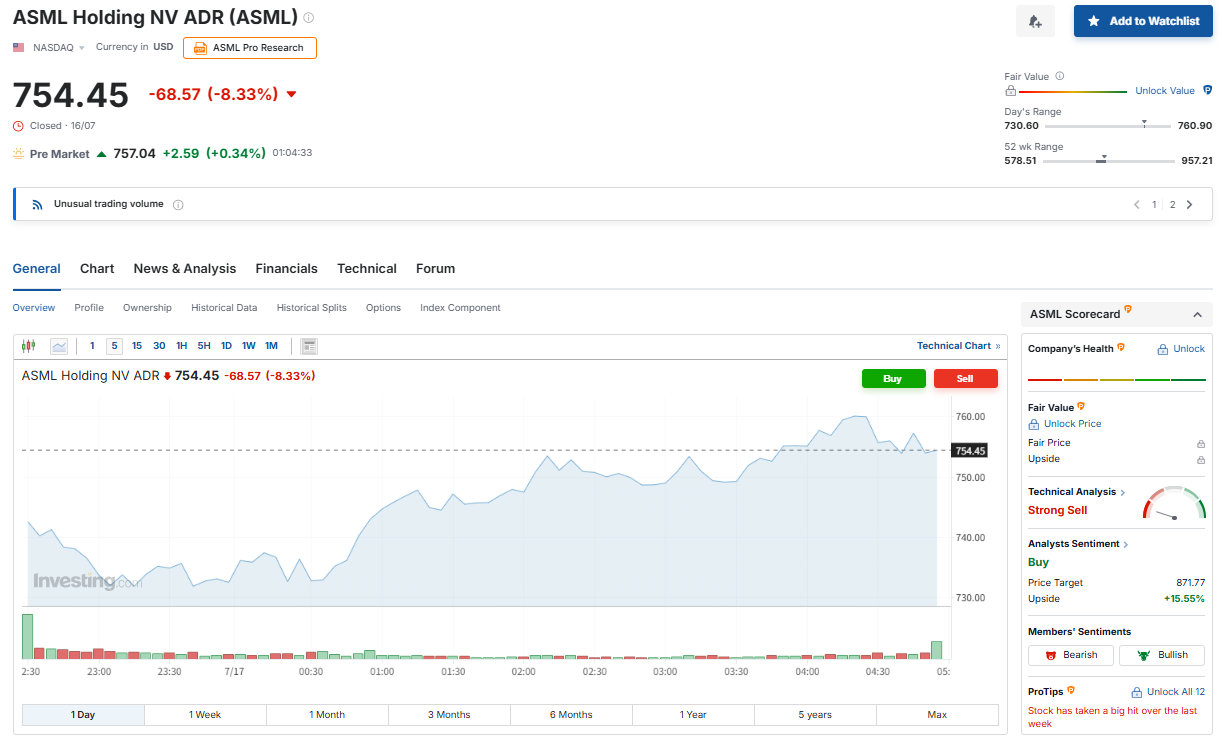Click the red Sell button

point(965,379)
